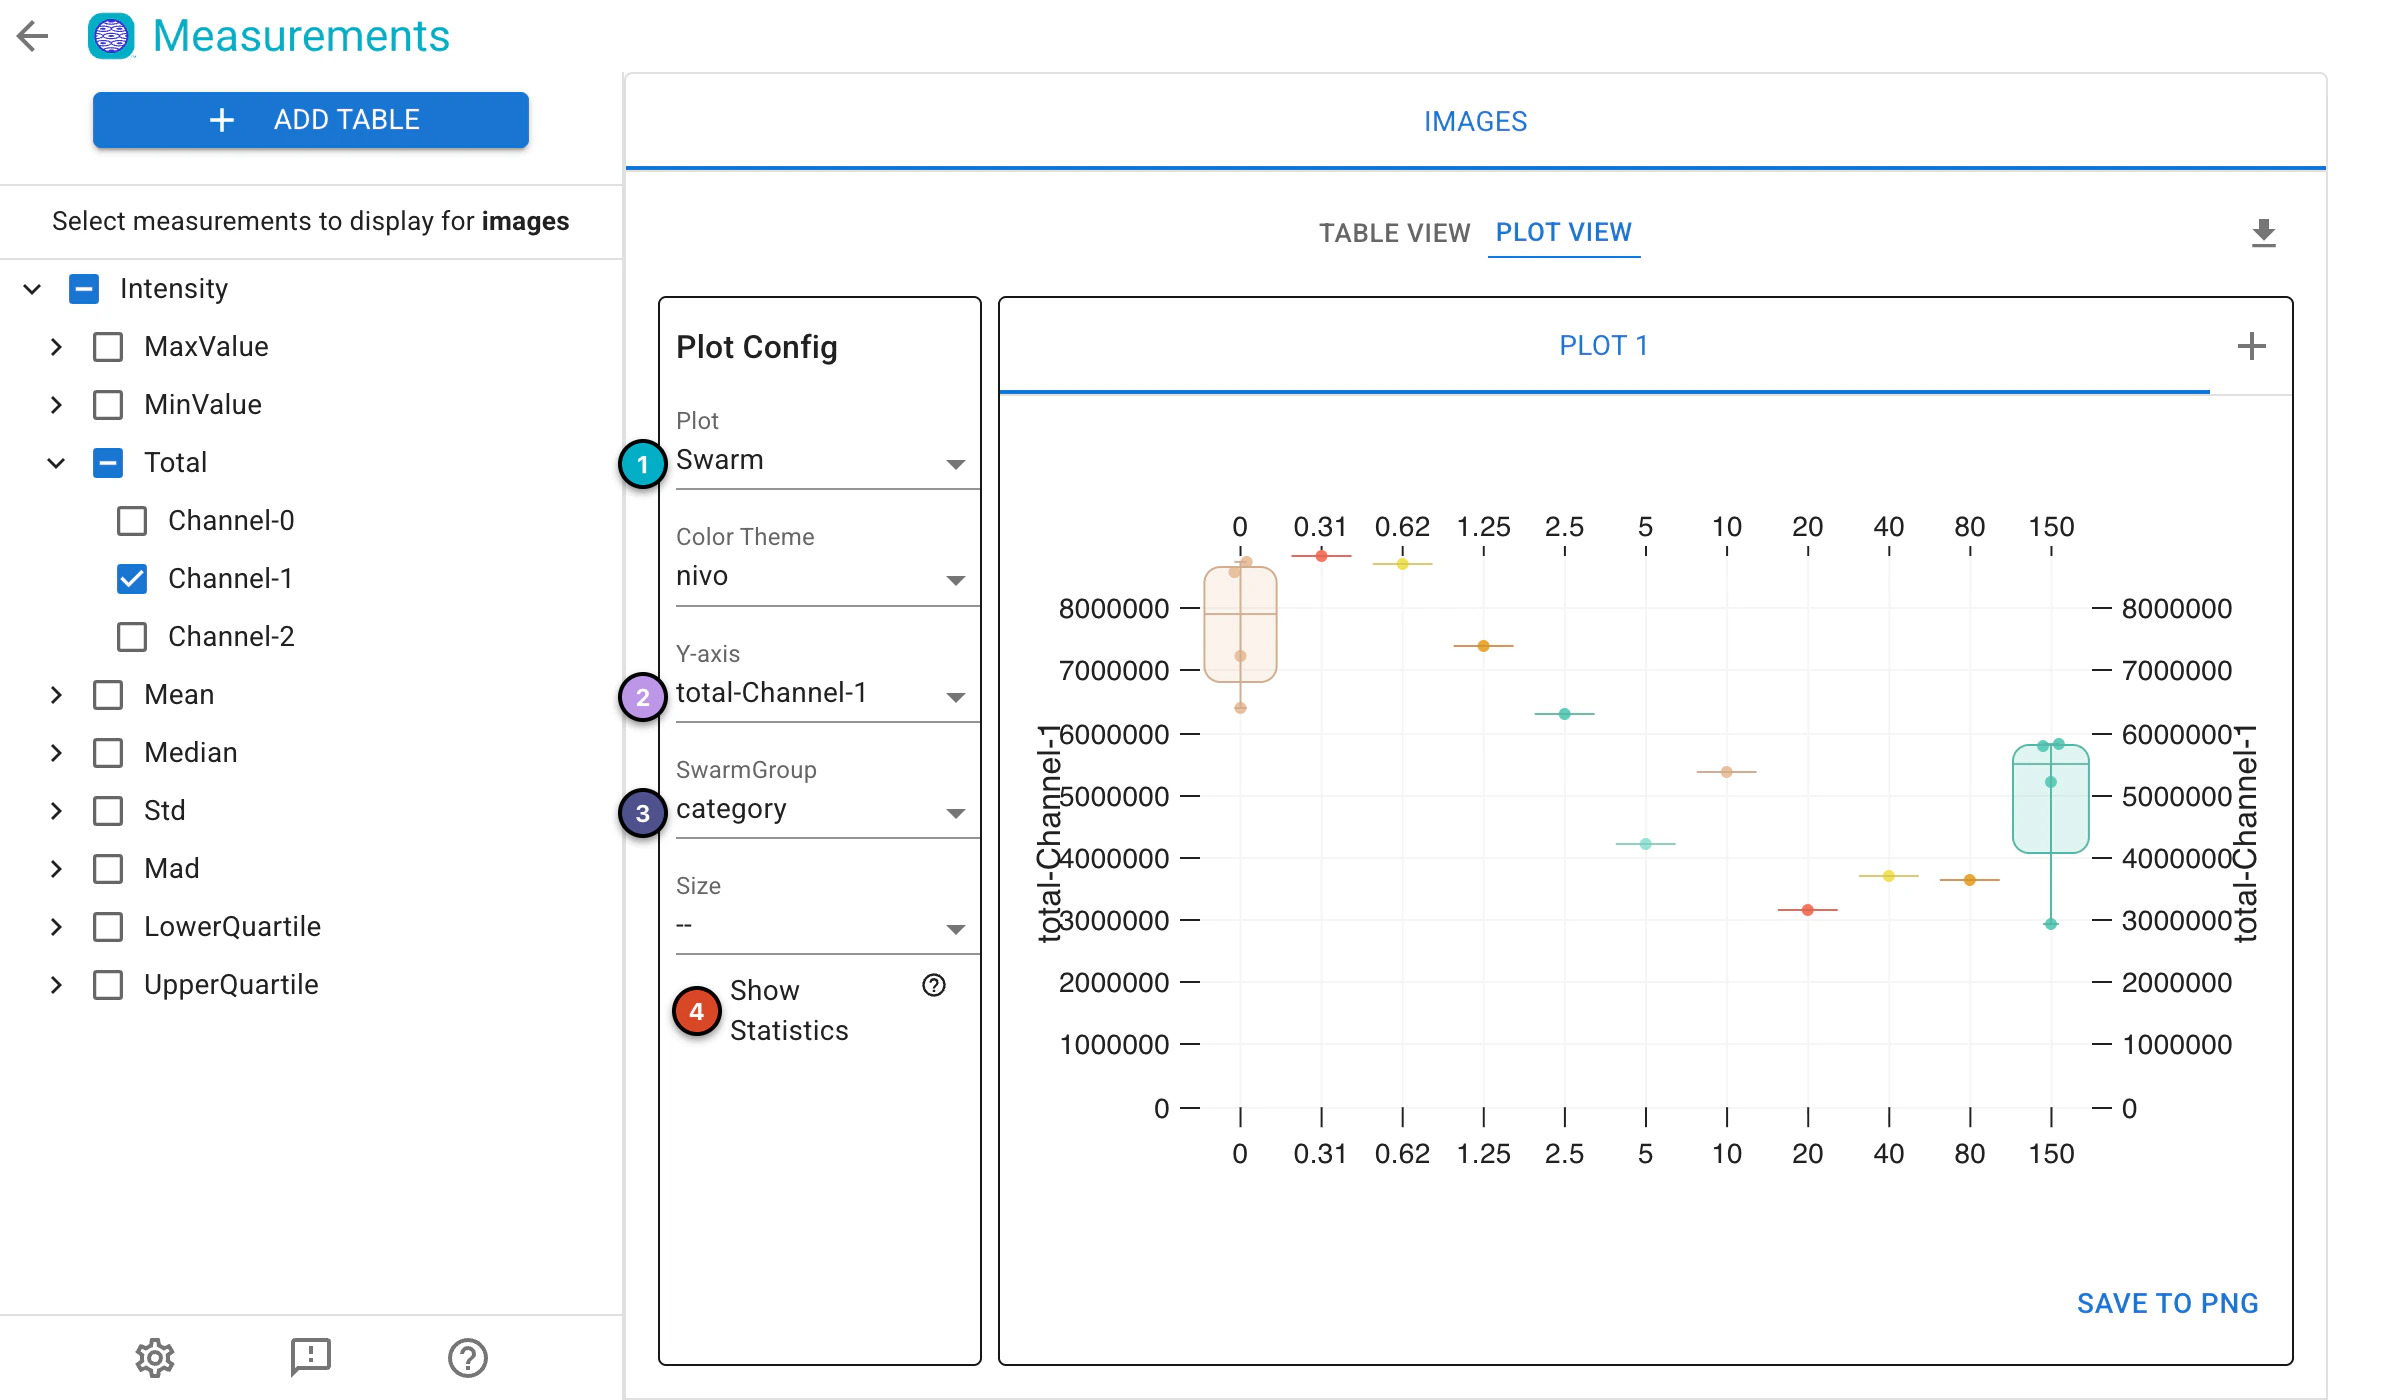
Task: Open the Y-axis dropdown
Action: pyautogui.click(x=827, y=694)
